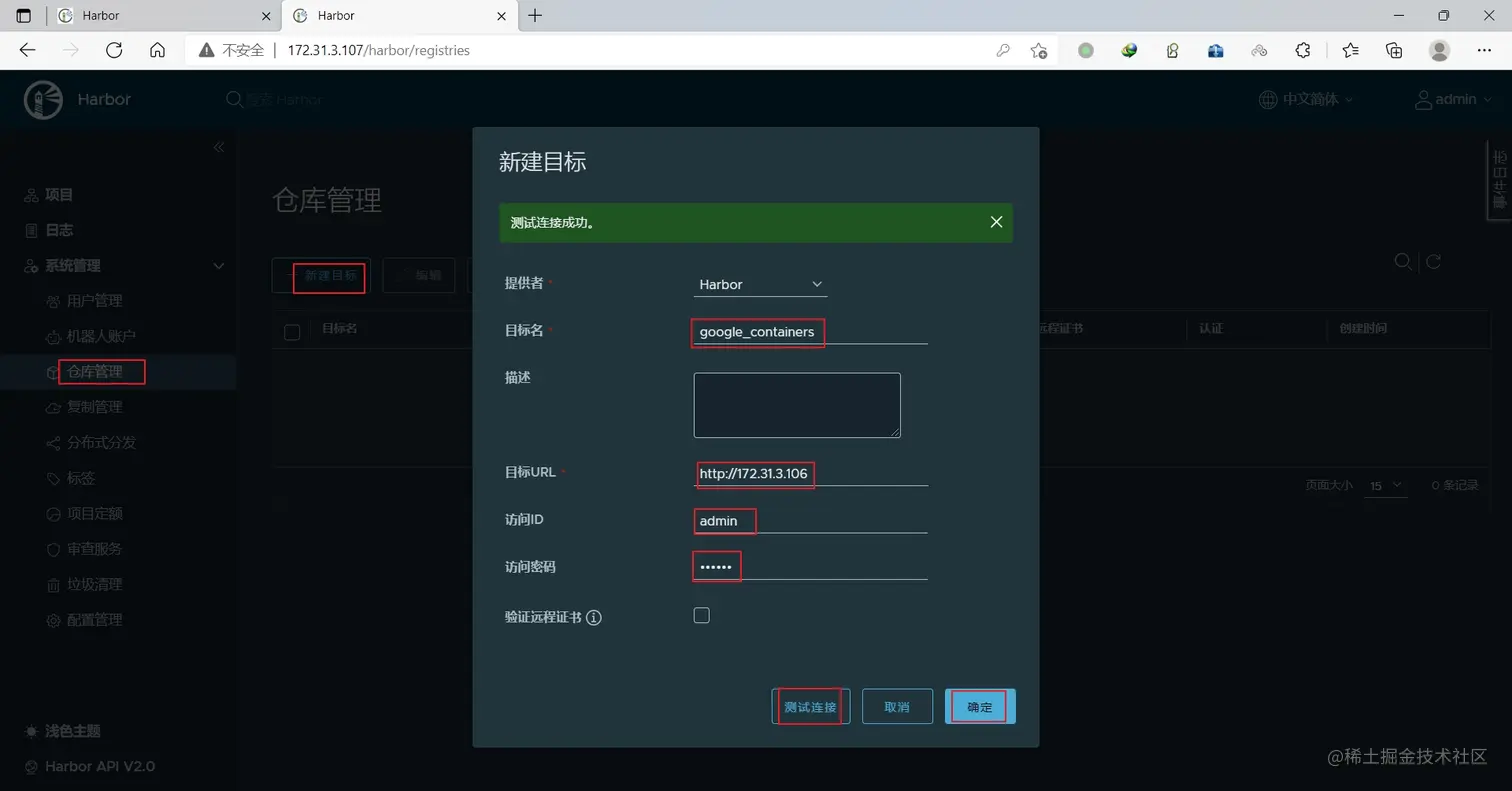This screenshot has height=791, width=1512.
Task: Click the 取消 cancel button
Action: pos(897,706)
